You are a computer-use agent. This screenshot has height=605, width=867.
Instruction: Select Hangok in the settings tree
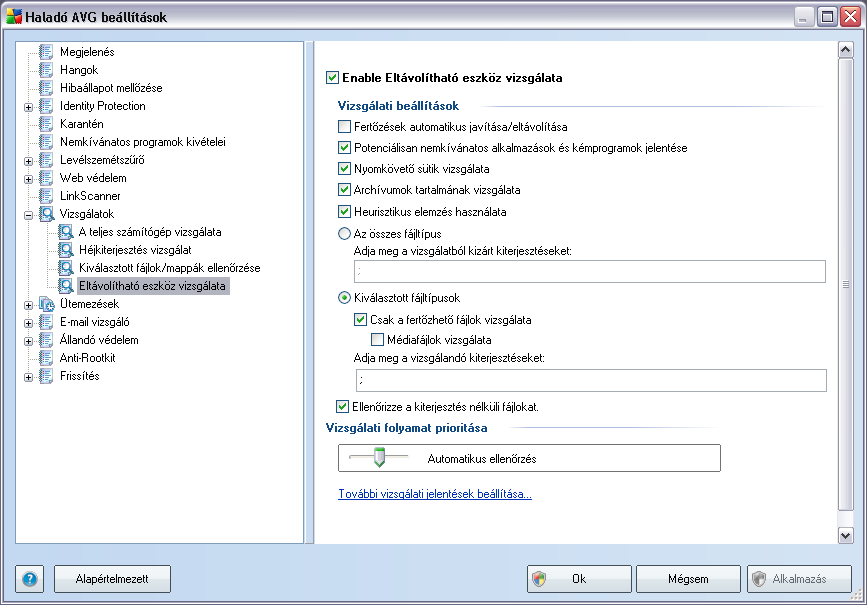pos(79,70)
